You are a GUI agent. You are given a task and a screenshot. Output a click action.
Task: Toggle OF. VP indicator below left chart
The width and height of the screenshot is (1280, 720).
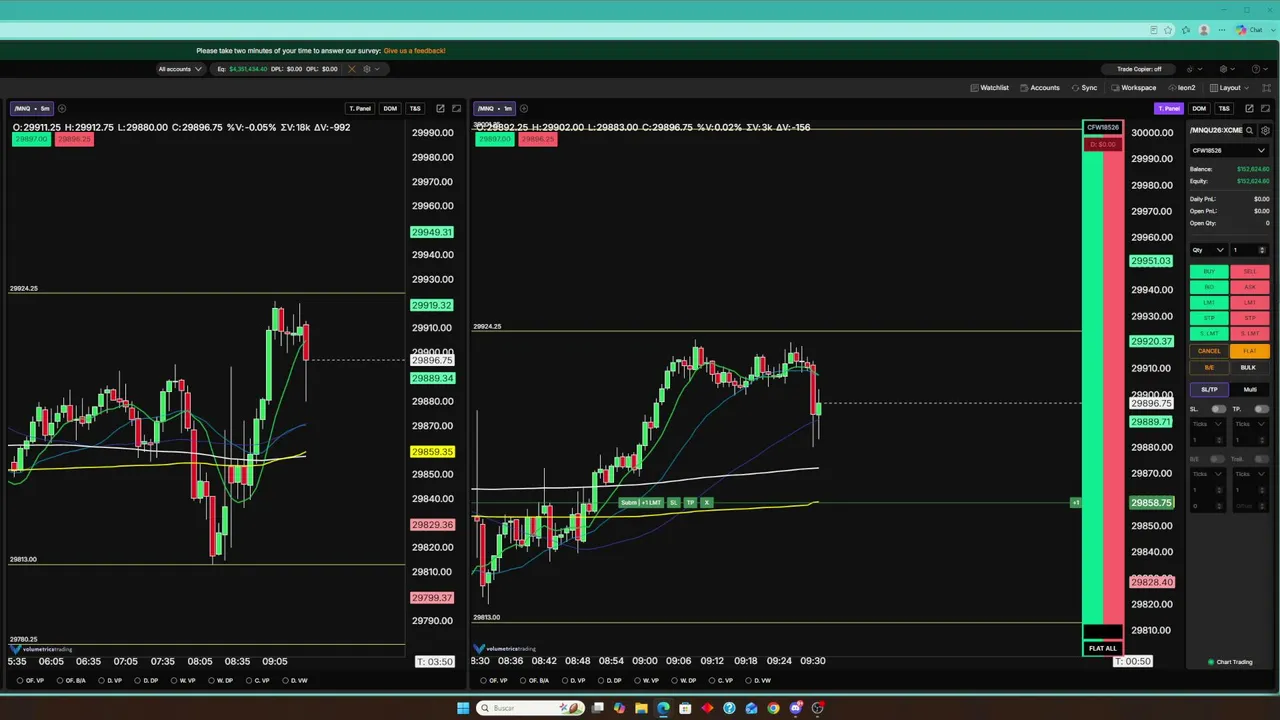[30, 680]
